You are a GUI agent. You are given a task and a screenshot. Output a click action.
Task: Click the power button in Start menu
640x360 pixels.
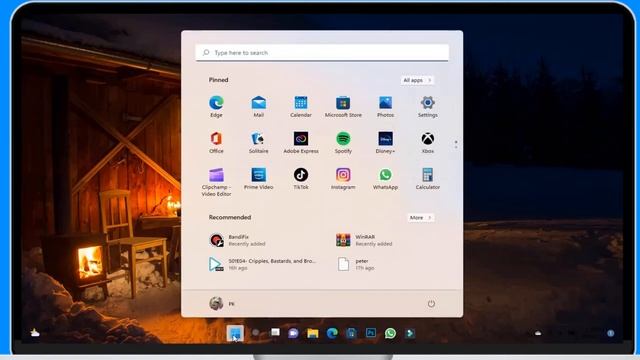(431, 304)
